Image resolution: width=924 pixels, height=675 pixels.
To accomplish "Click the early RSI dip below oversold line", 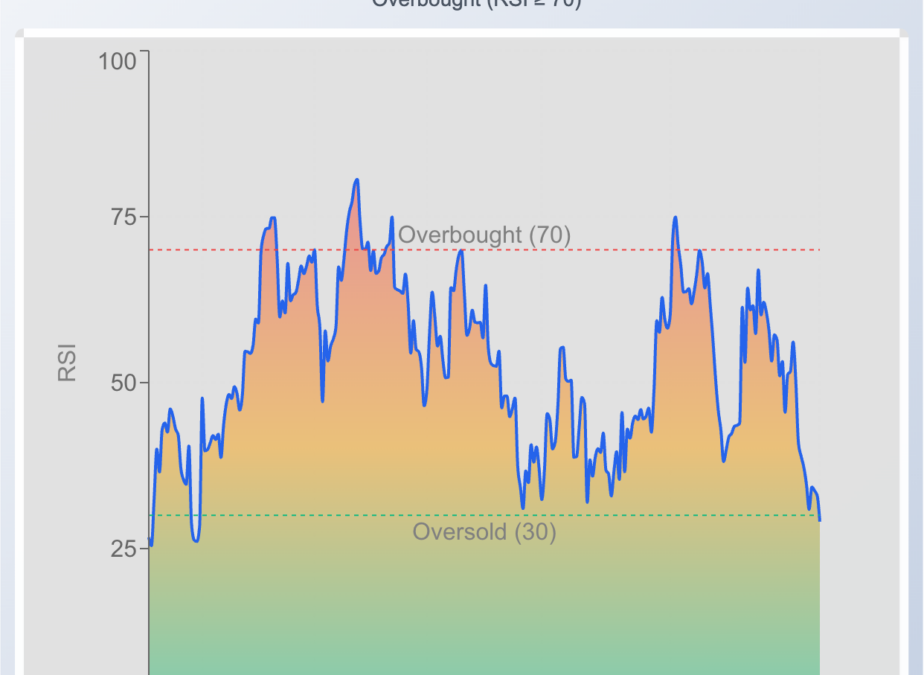I will [x=196, y=540].
